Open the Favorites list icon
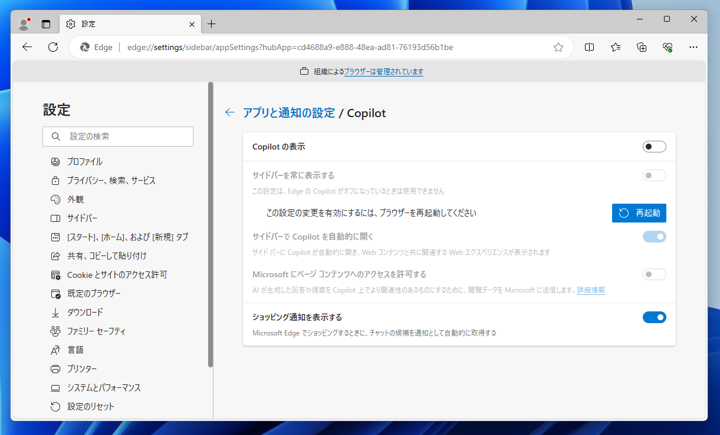Screen dimensions: 720x435 (615, 47)
